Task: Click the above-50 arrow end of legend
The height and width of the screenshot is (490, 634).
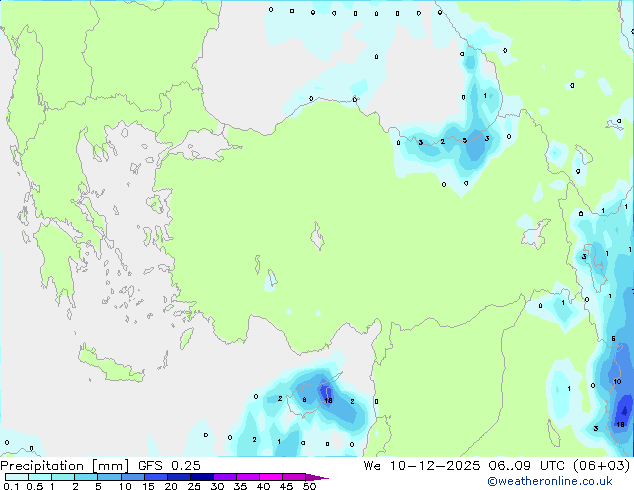Action: coord(317,477)
